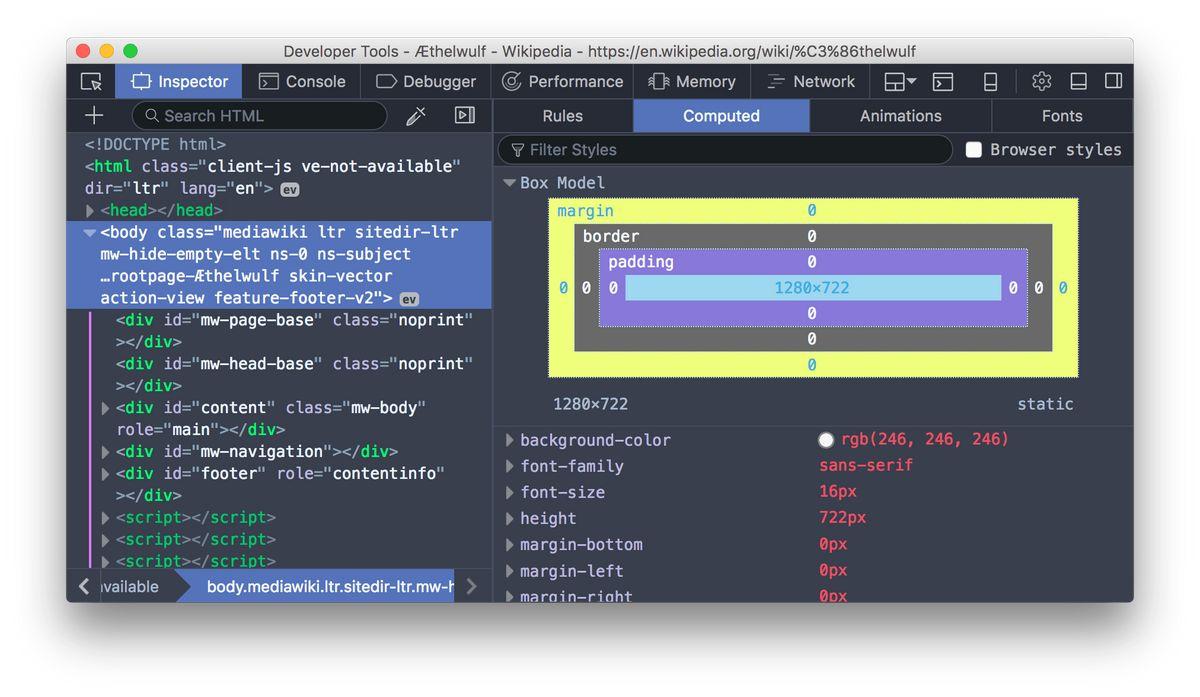Open Responsive Design Mode phone icon
The height and width of the screenshot is (697, 1200).
tap(990, 82)
